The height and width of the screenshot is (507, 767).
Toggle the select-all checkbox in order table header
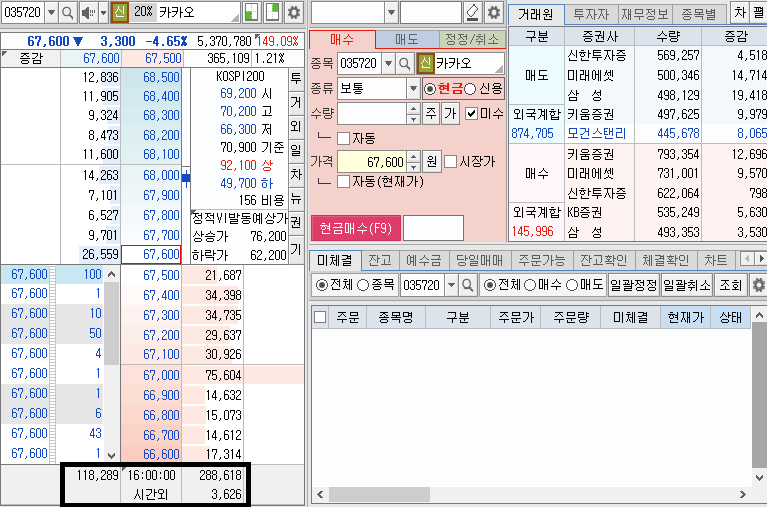(x=320, y=317)
